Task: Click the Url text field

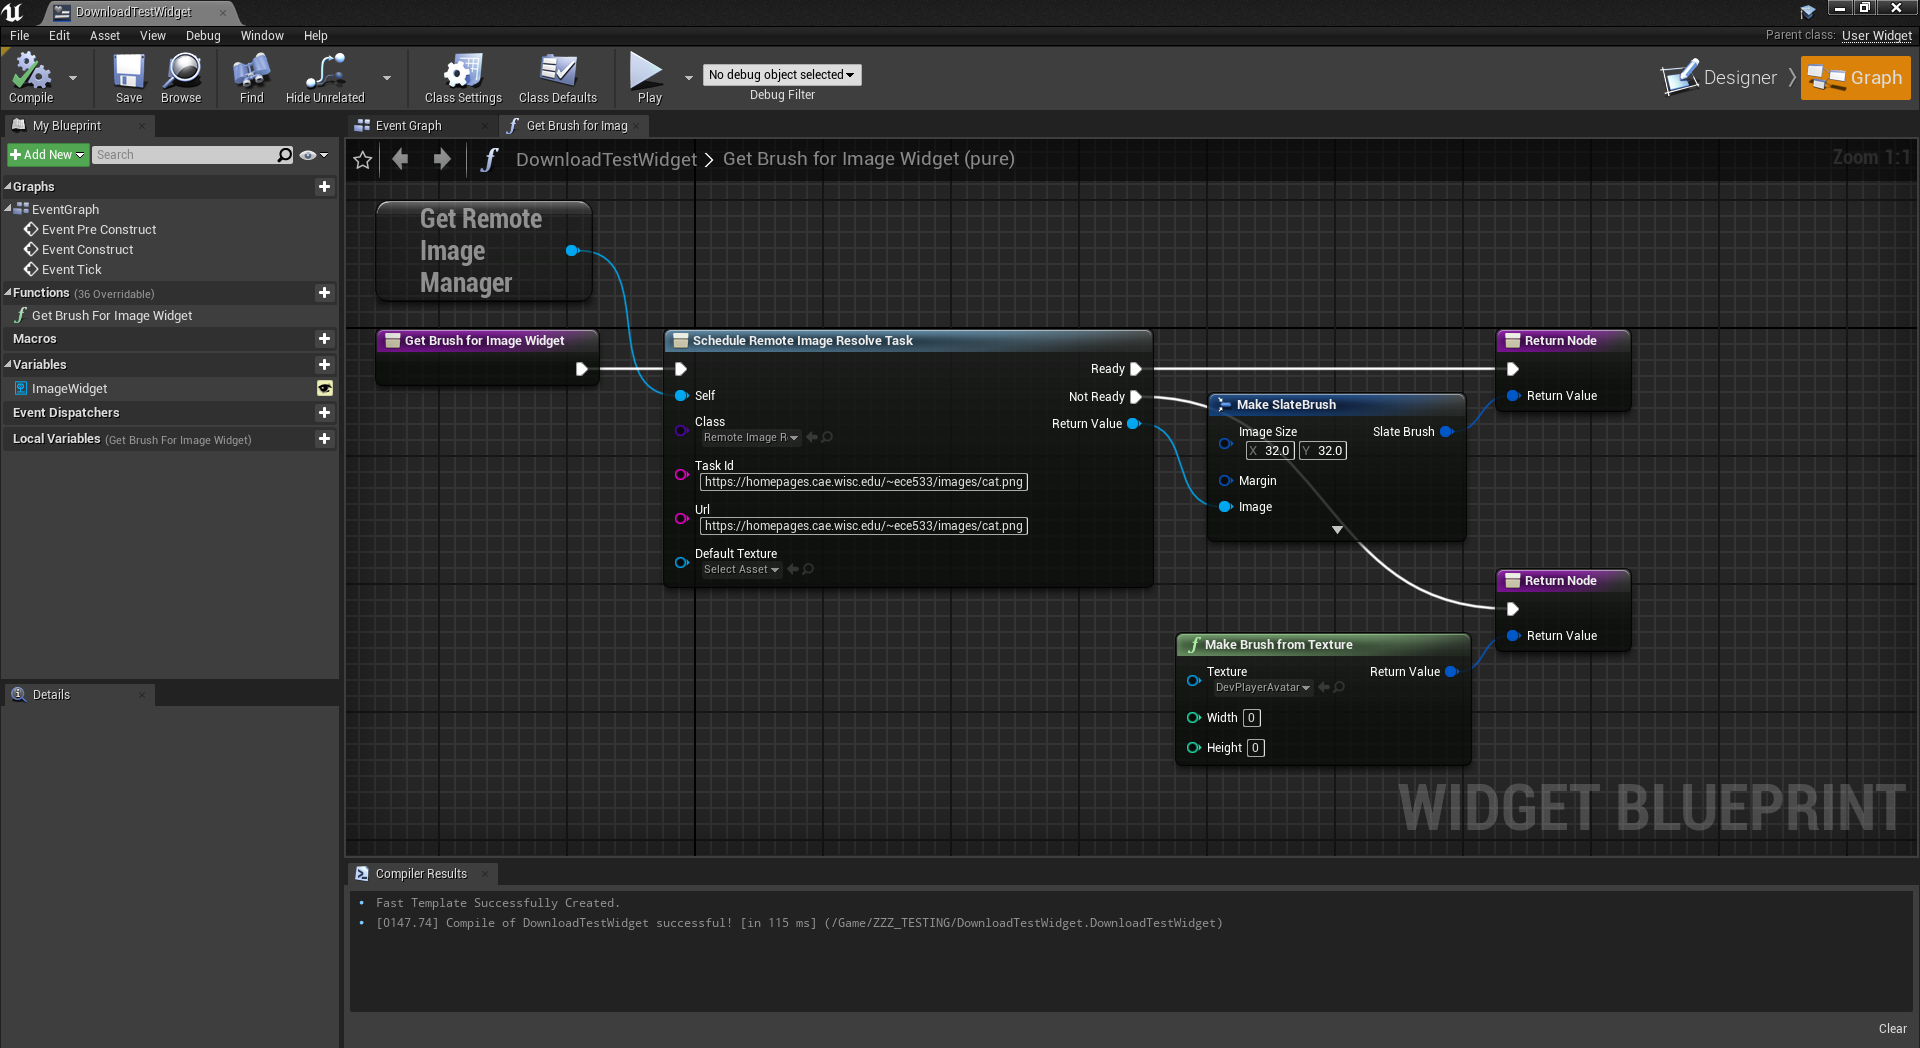Action: click(864, 526)
